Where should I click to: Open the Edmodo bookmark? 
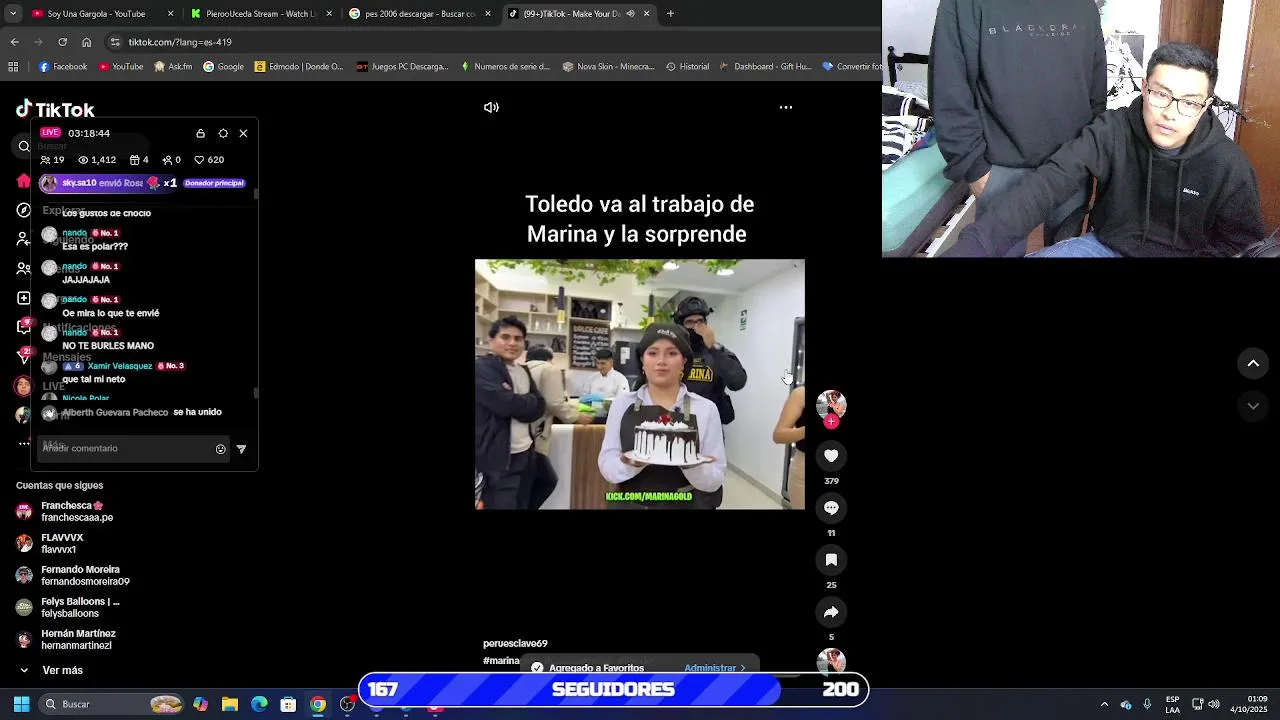click(x=299, y=67)
